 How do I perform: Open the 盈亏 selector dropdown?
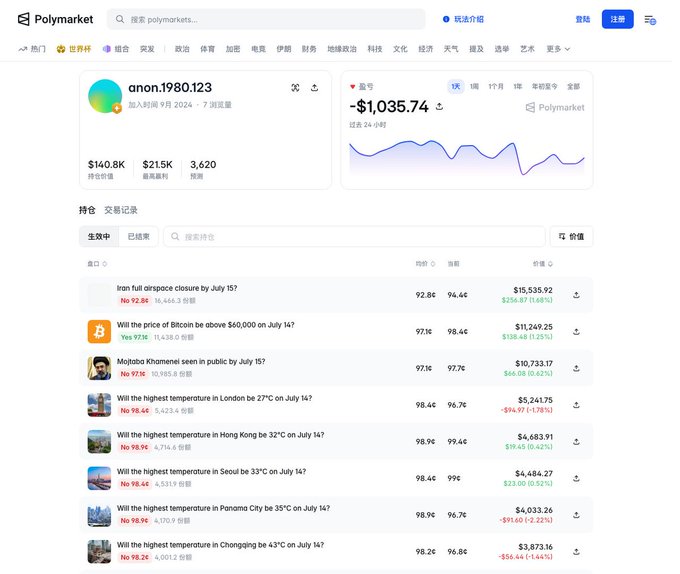pyautogui.click(x=362, y=86)
